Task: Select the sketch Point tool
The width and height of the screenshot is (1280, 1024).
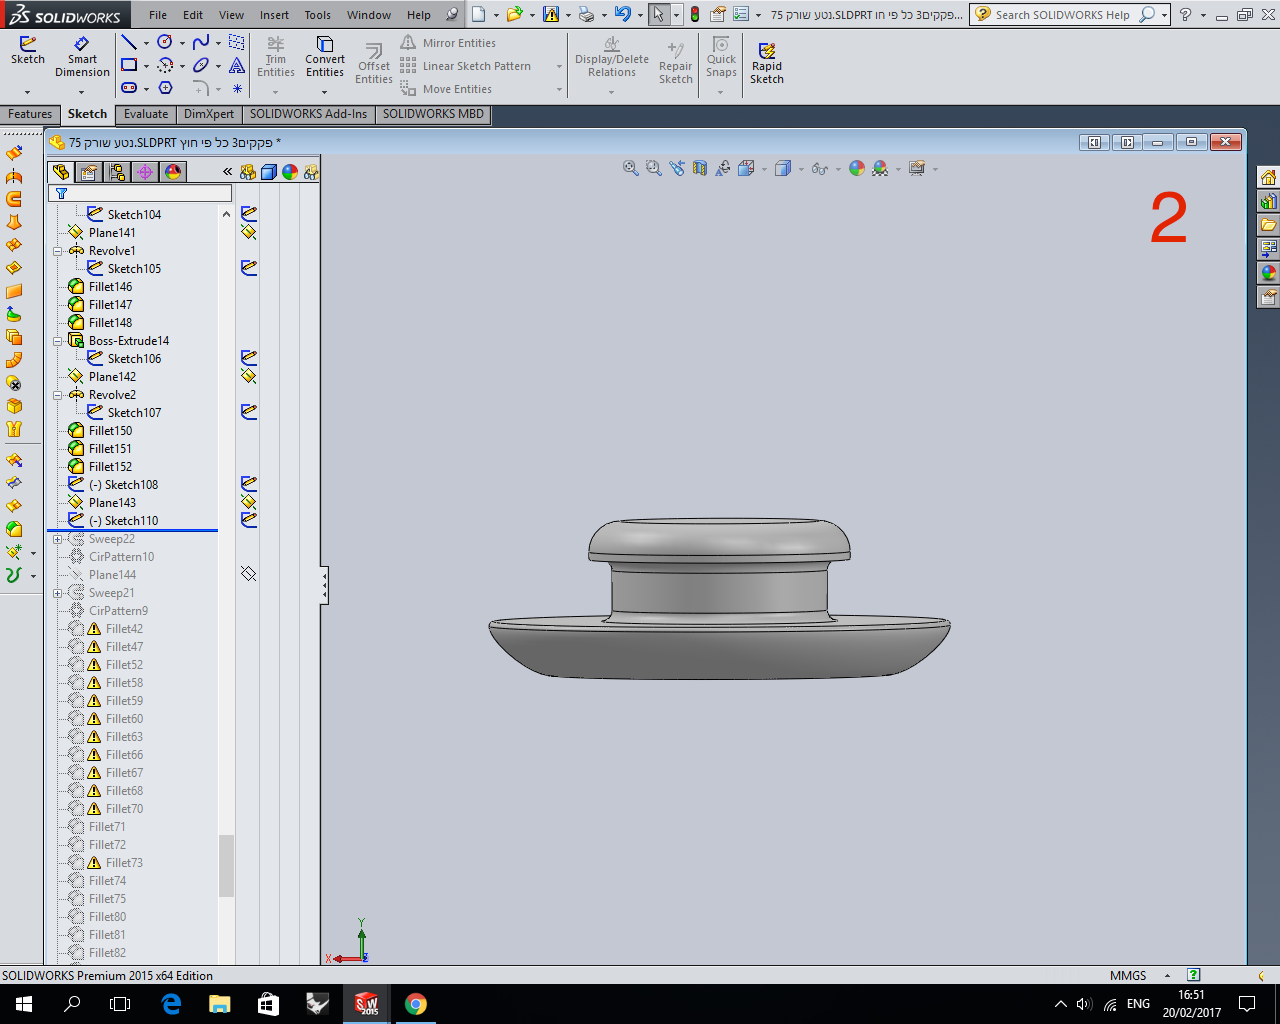Action: pos(237,89)
